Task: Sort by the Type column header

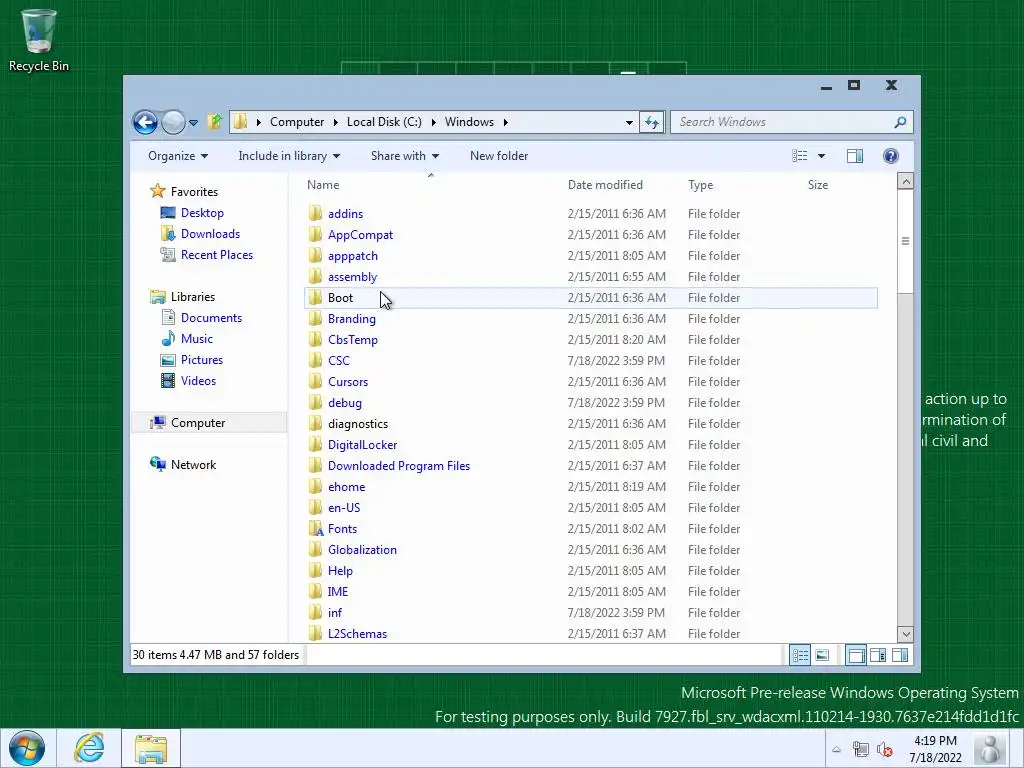Action: pos(701,185)
